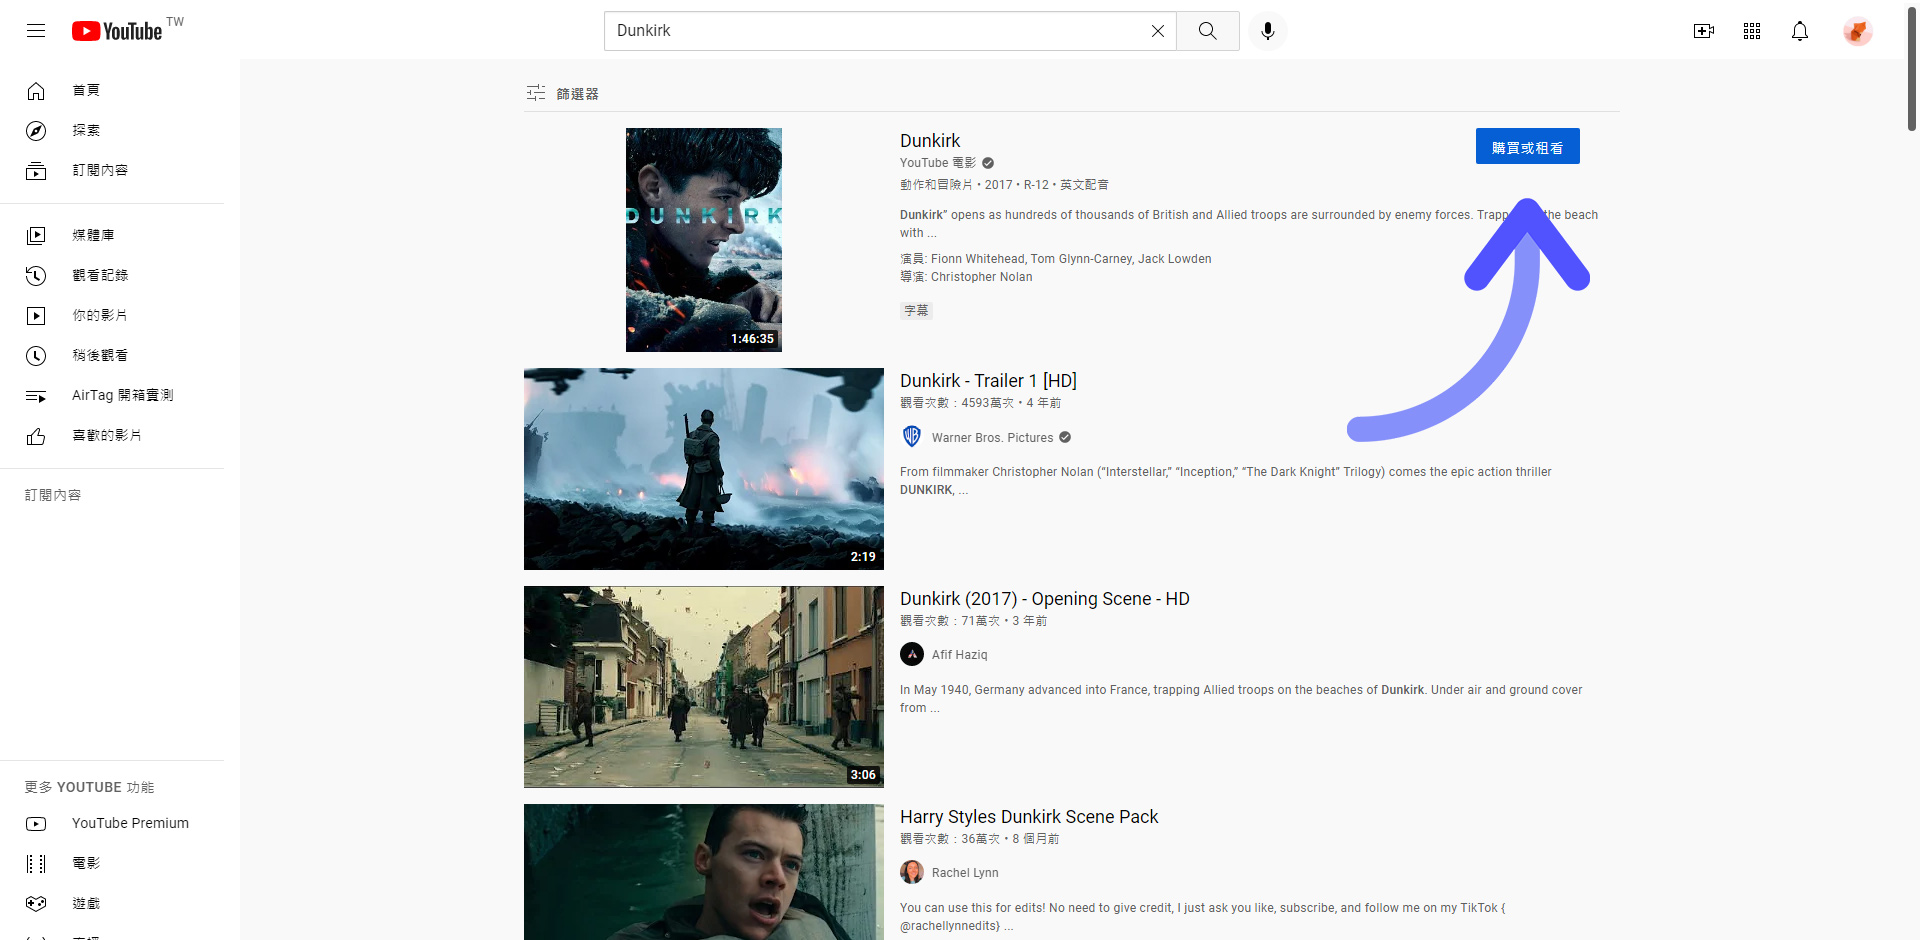Viewport: 1920px width, 940px height.
Task: Open 觀看記錄 history in sidebar
Action: 112,275
